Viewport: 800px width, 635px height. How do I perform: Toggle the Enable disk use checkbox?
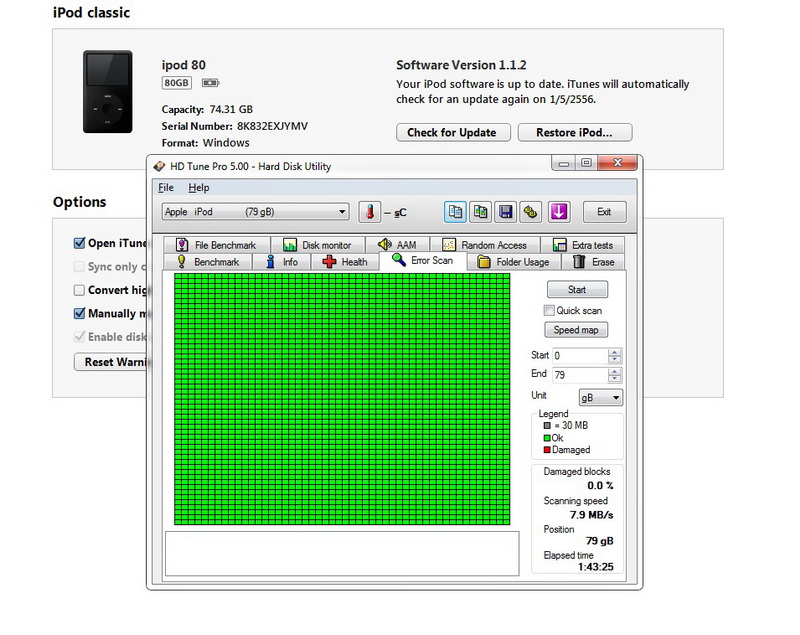[79, 337]
